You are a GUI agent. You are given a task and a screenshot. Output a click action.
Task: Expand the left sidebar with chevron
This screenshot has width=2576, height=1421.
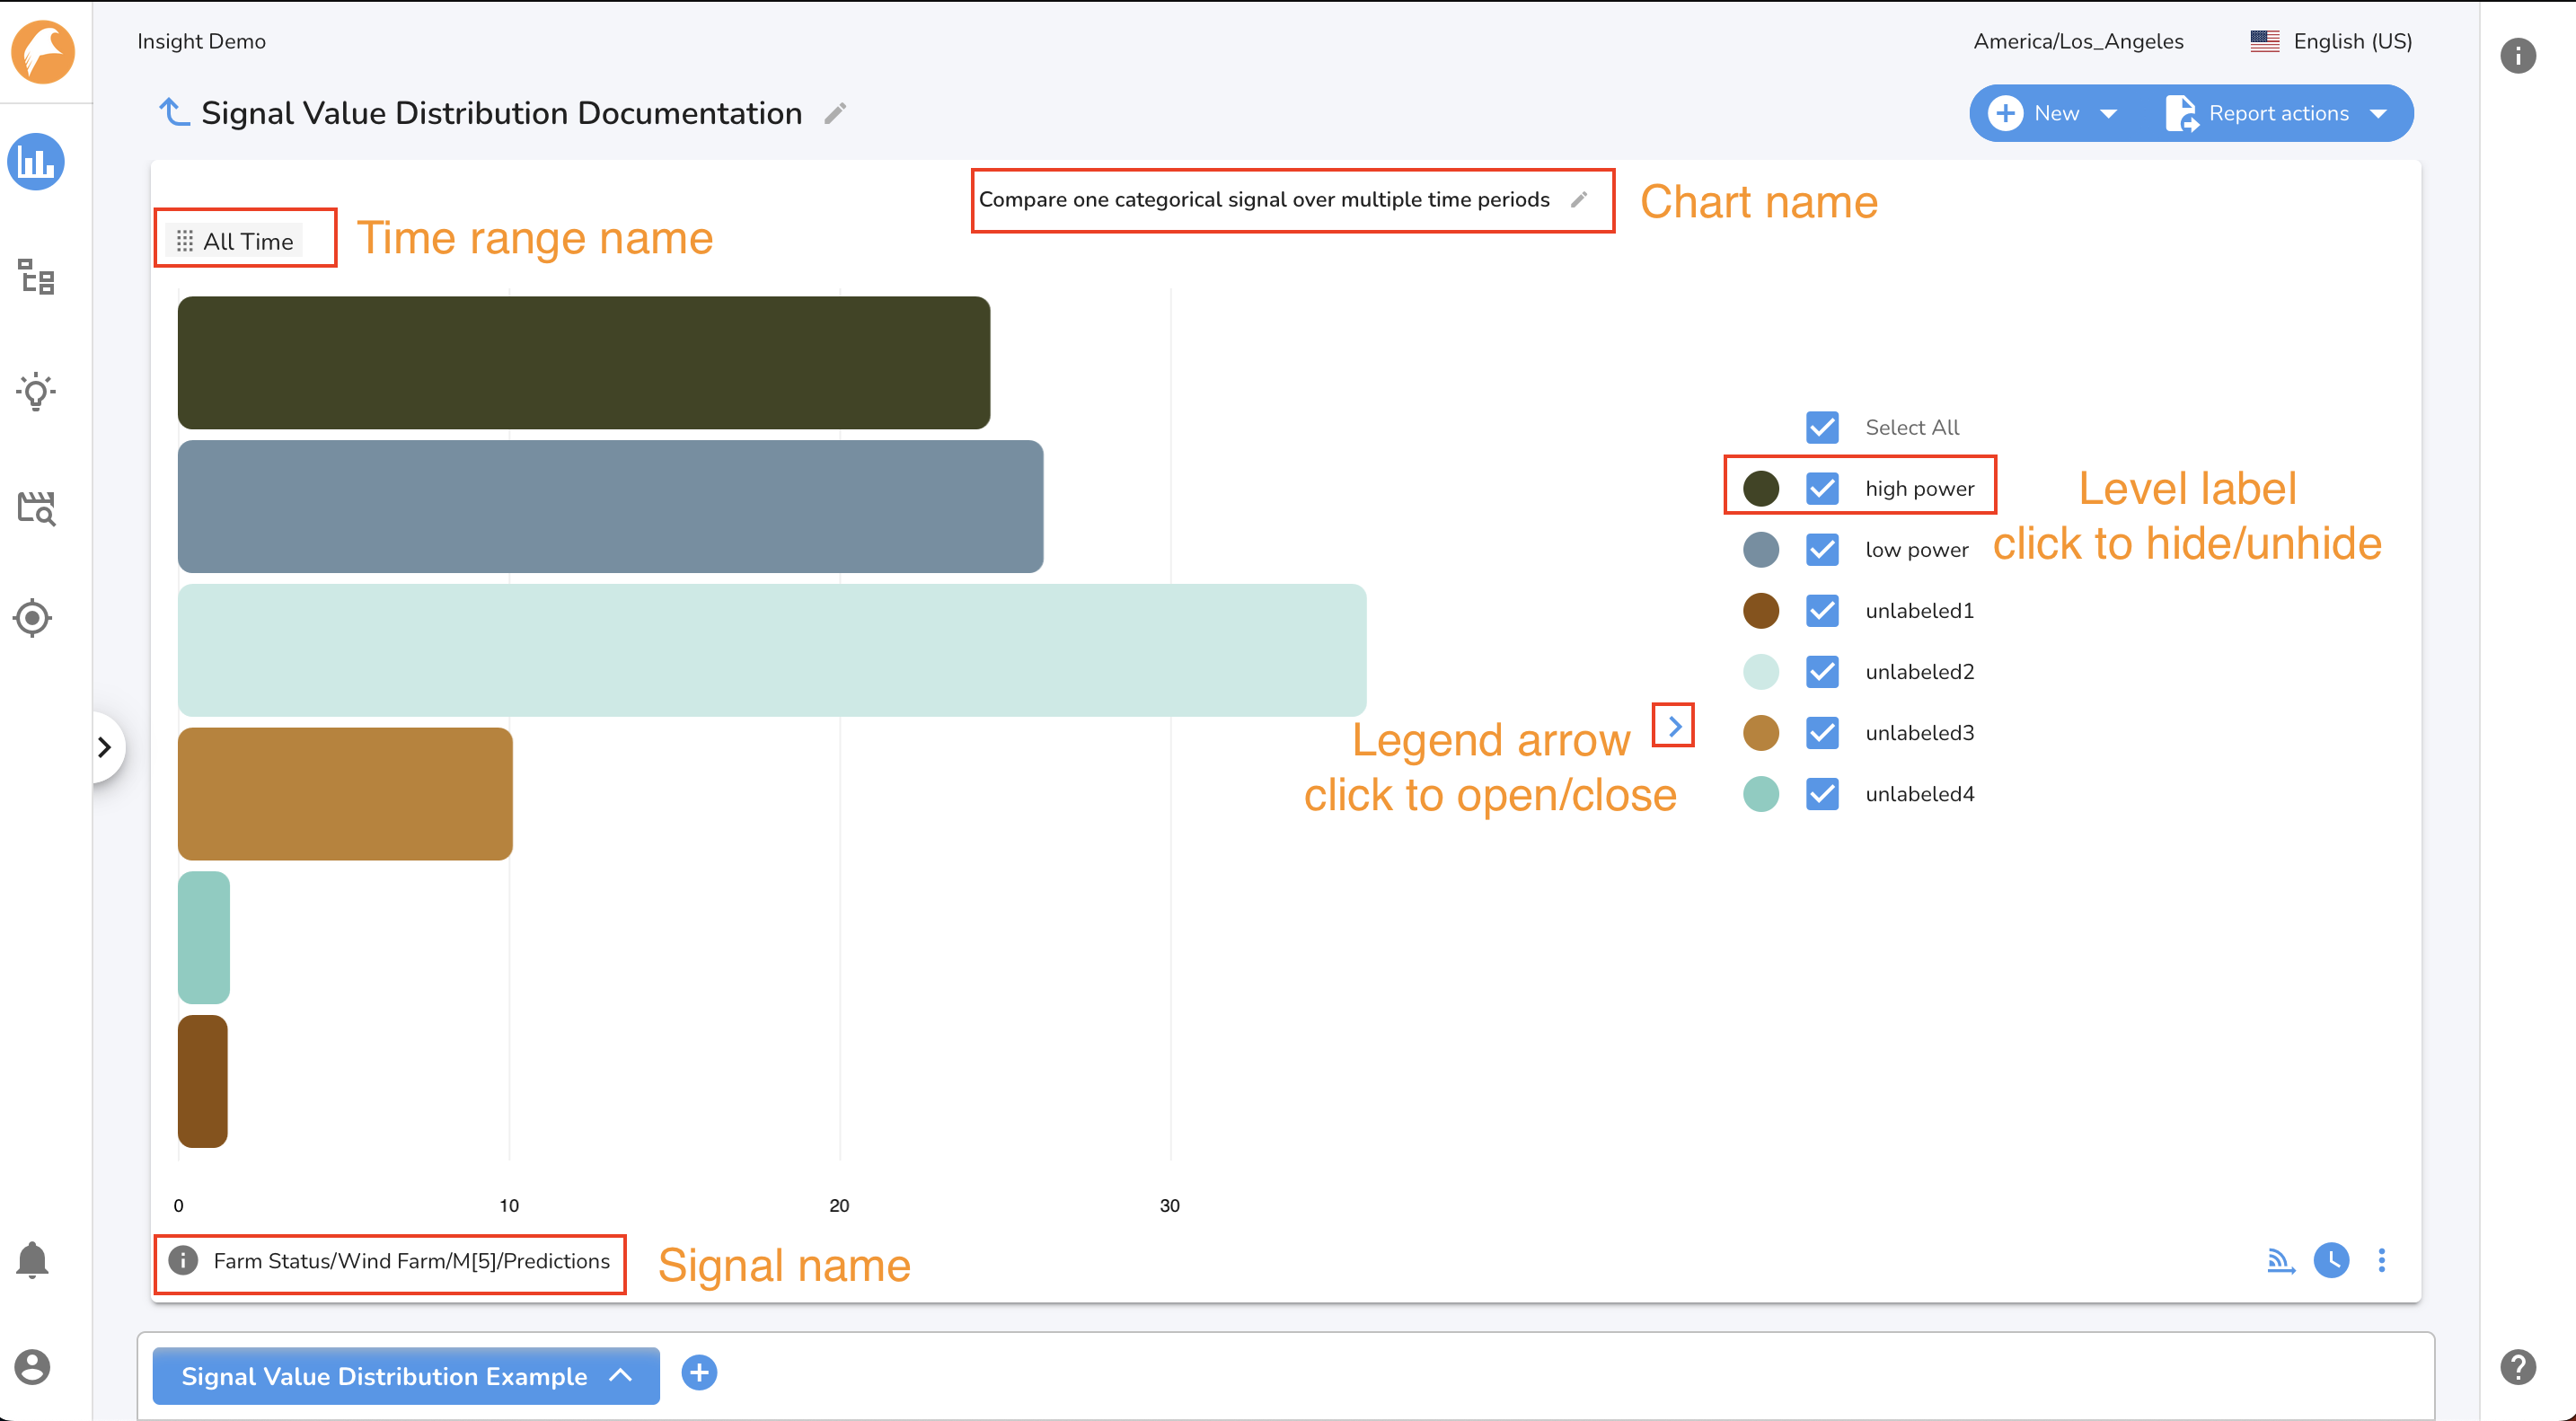(x=105, y=747)
